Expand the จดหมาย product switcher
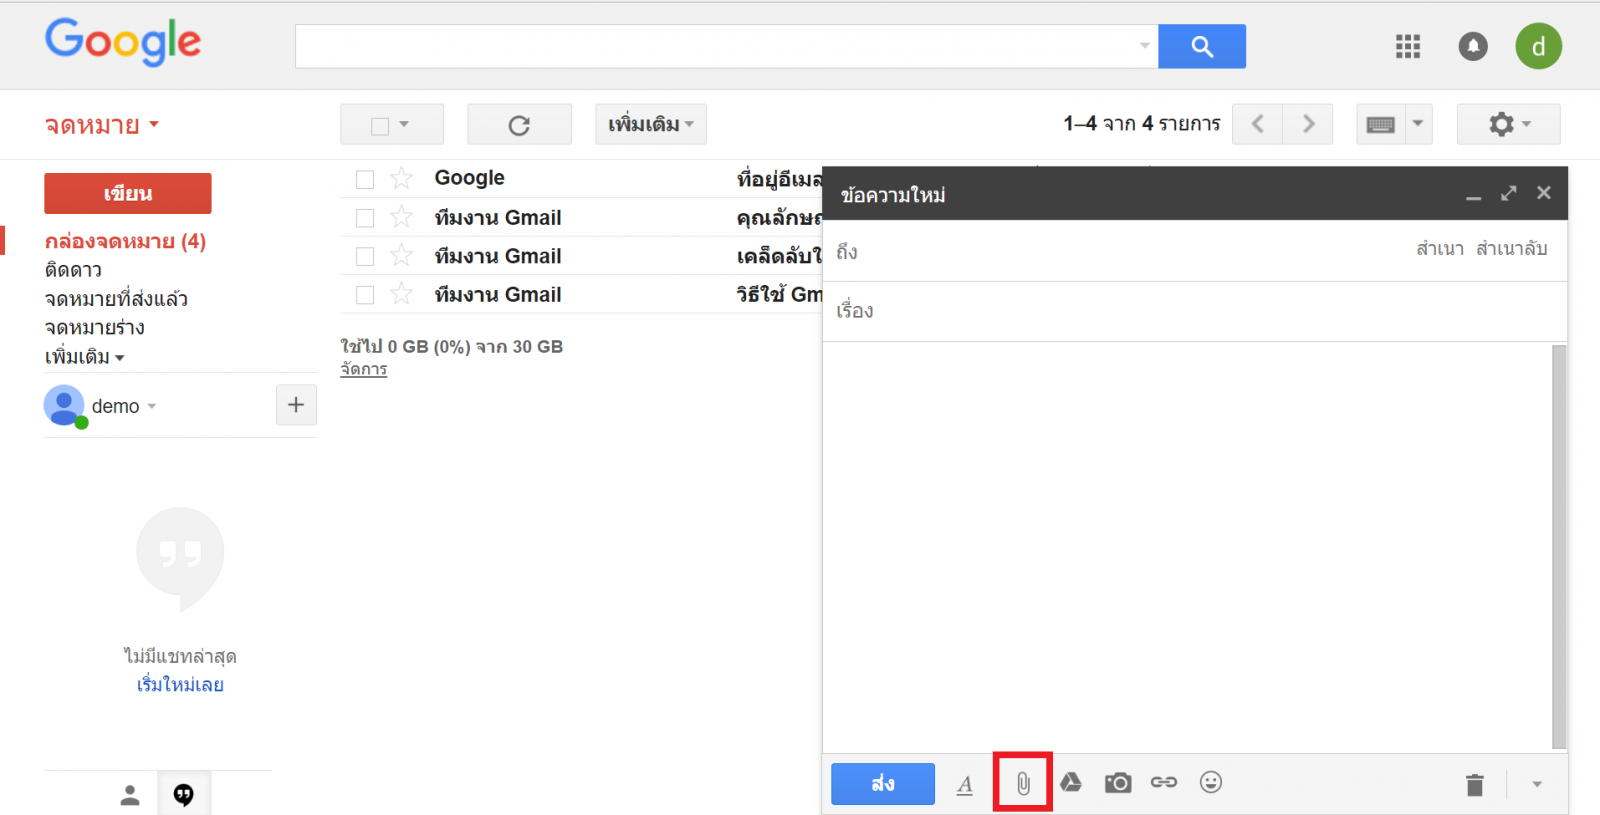 point(102,125)
